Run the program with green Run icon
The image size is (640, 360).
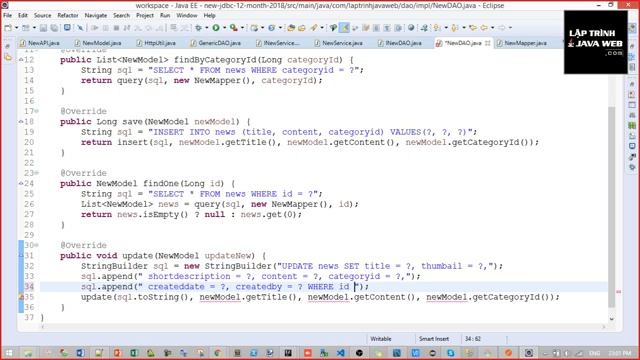point(216,28)
